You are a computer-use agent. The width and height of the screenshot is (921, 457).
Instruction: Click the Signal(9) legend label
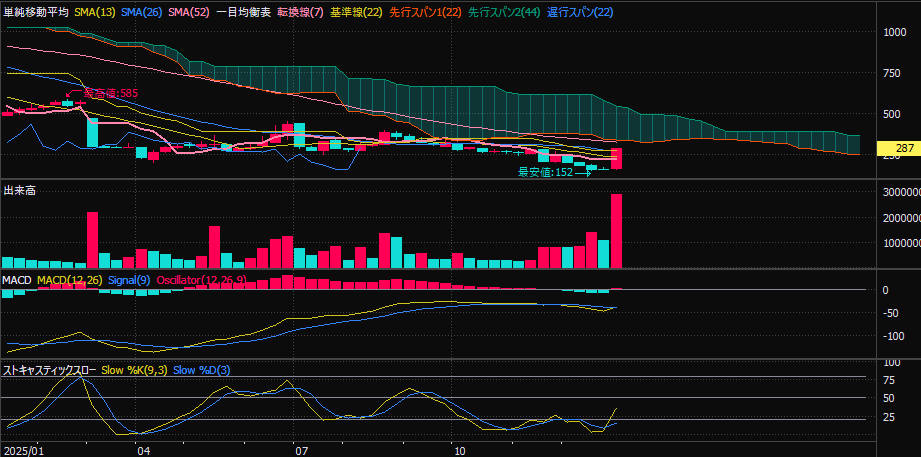128,280
